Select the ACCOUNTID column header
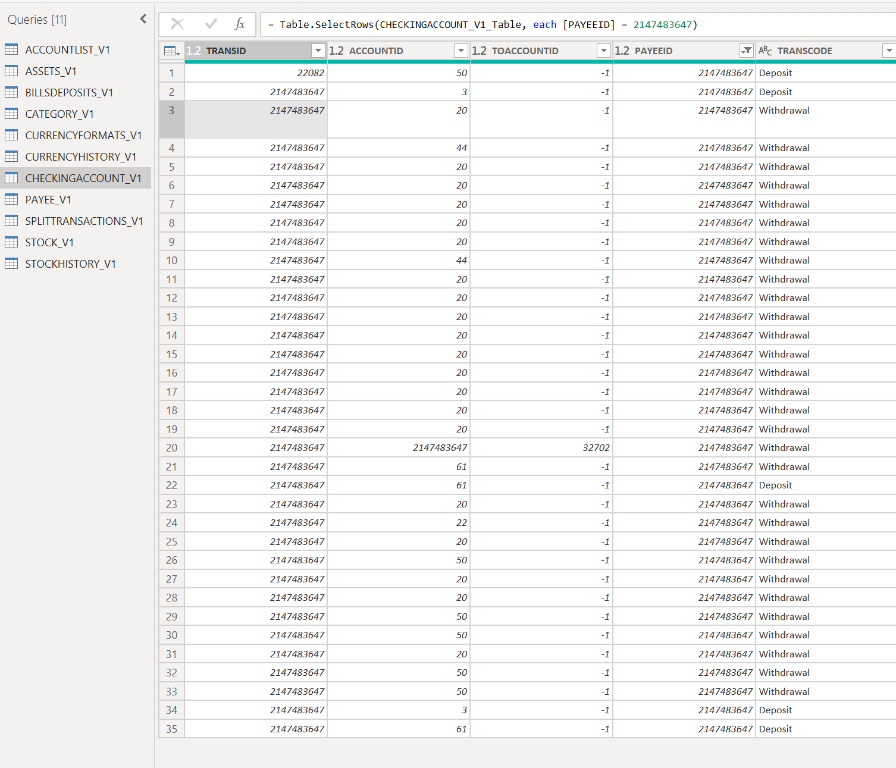Screen dimensions: 896x768 (398, 51)
